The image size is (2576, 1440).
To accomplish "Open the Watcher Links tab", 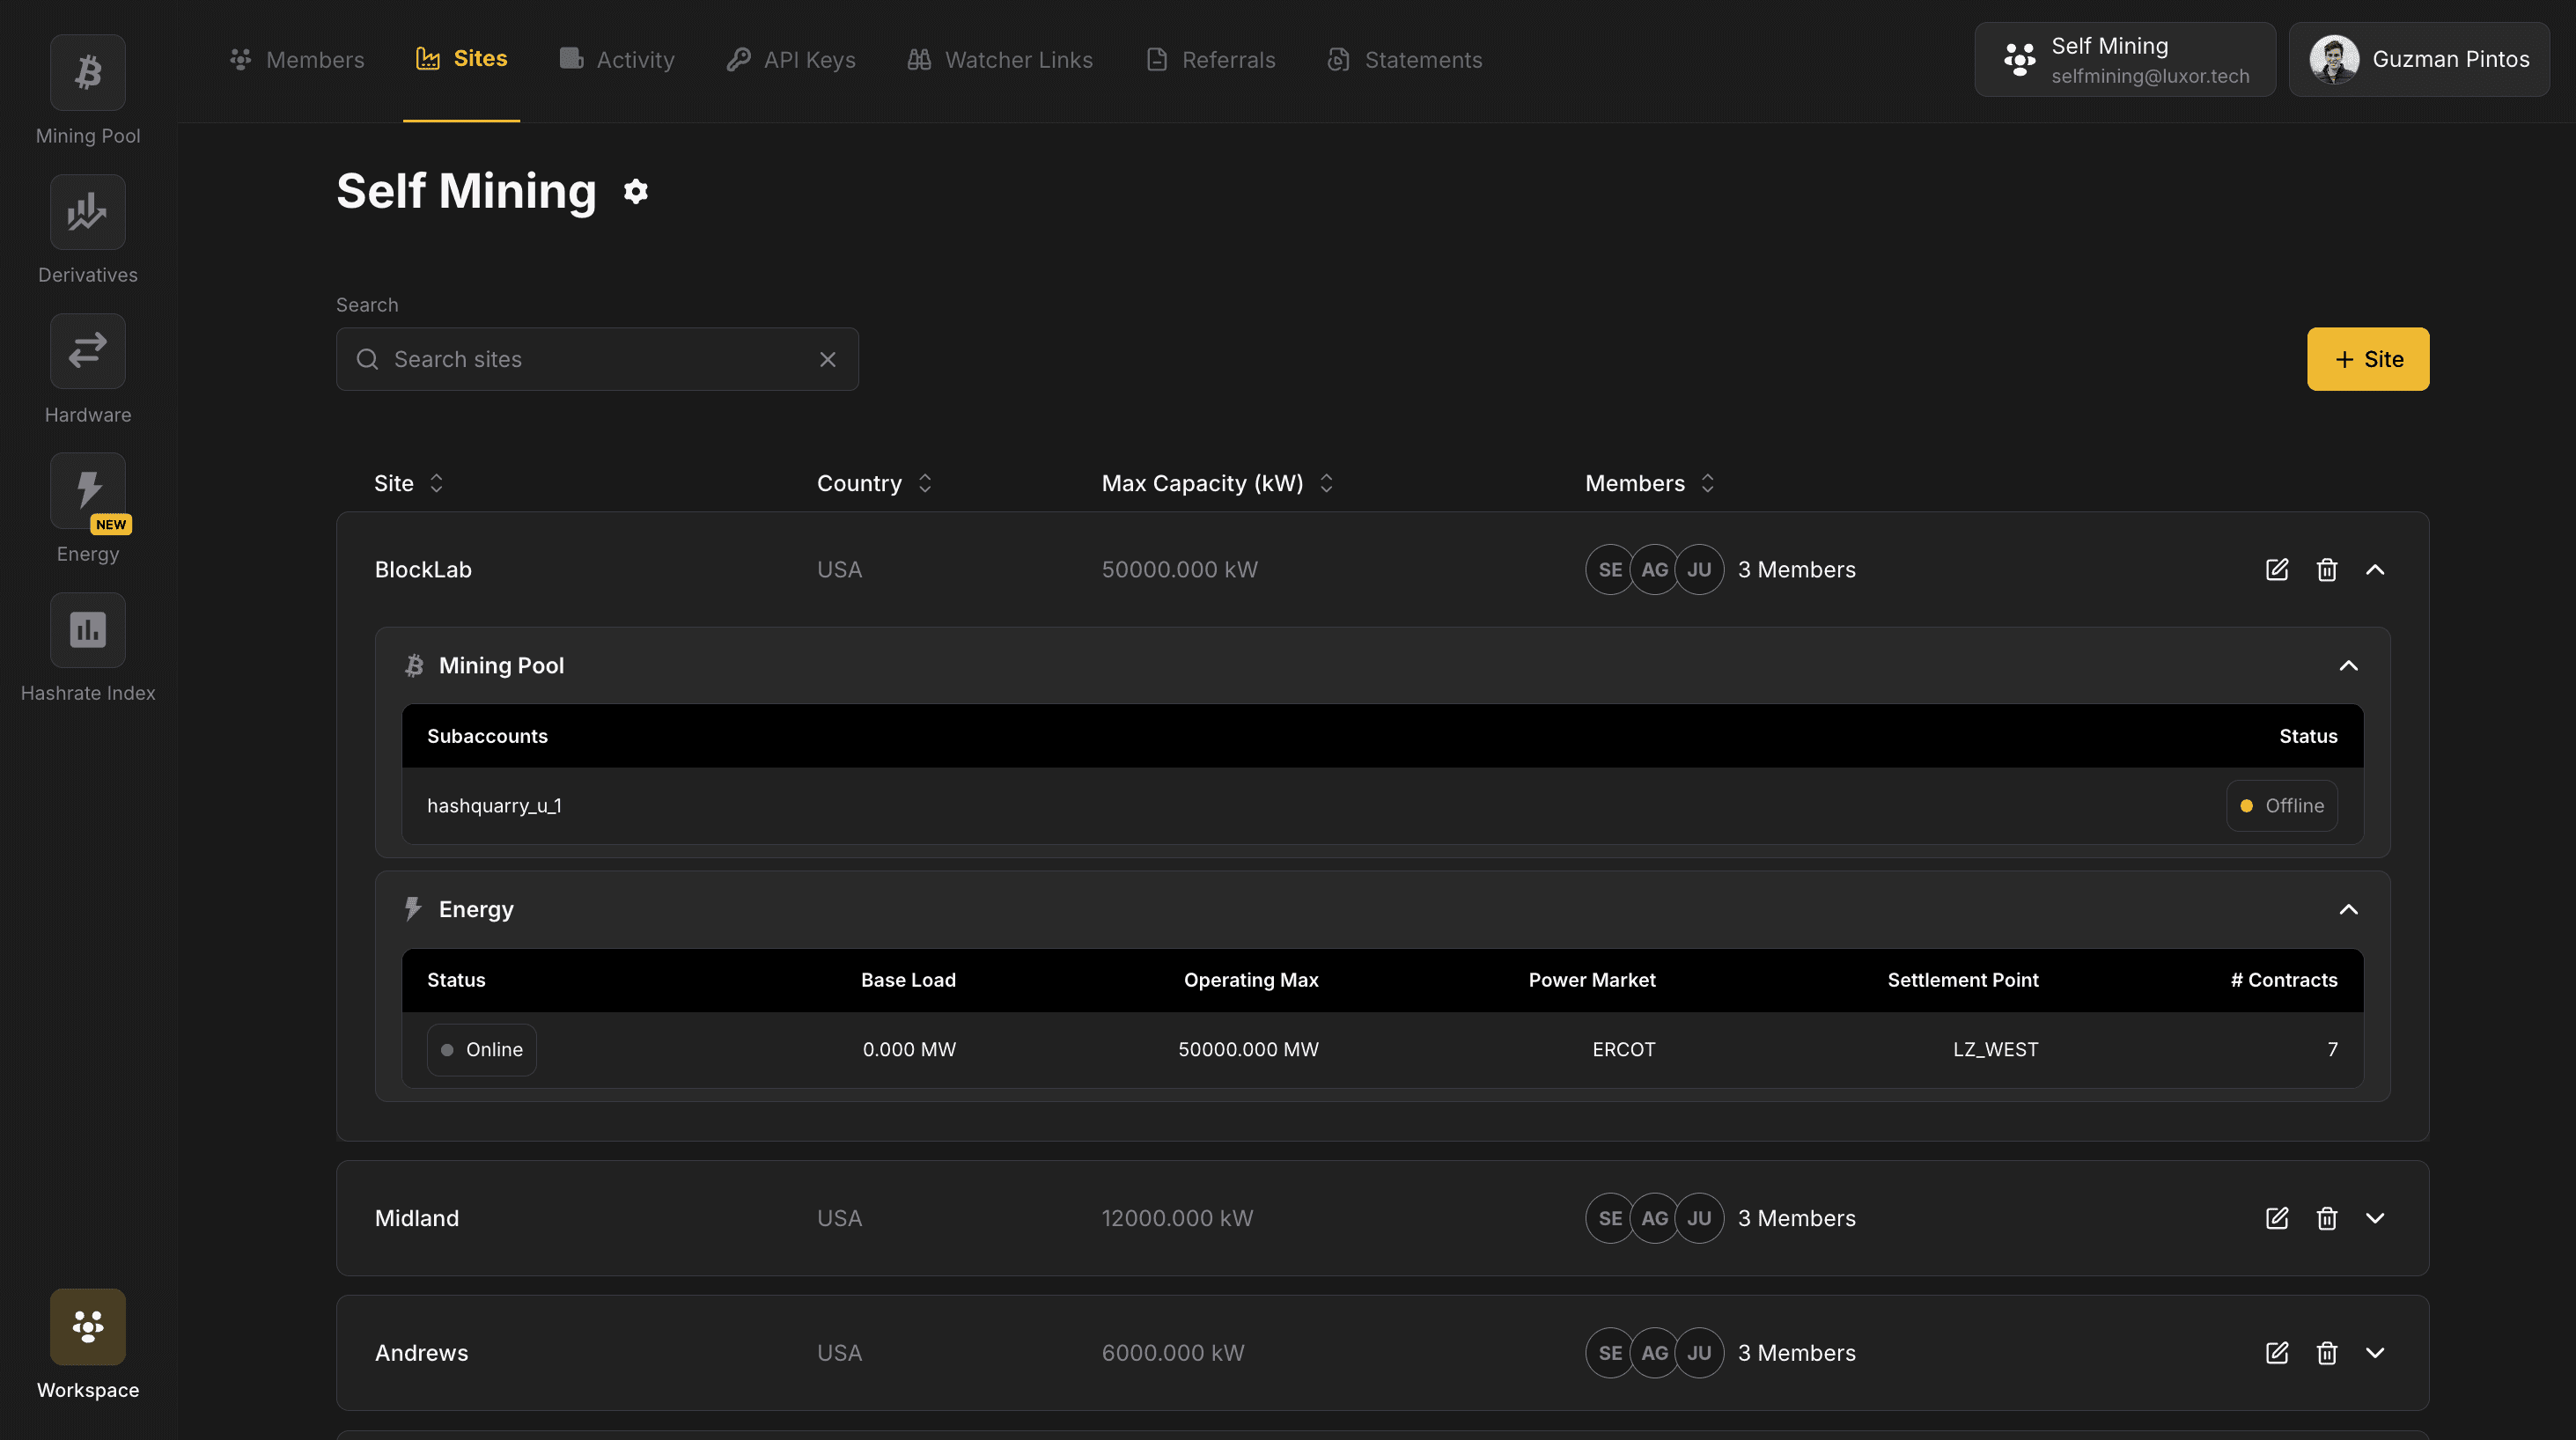I will click(1000, 59).
